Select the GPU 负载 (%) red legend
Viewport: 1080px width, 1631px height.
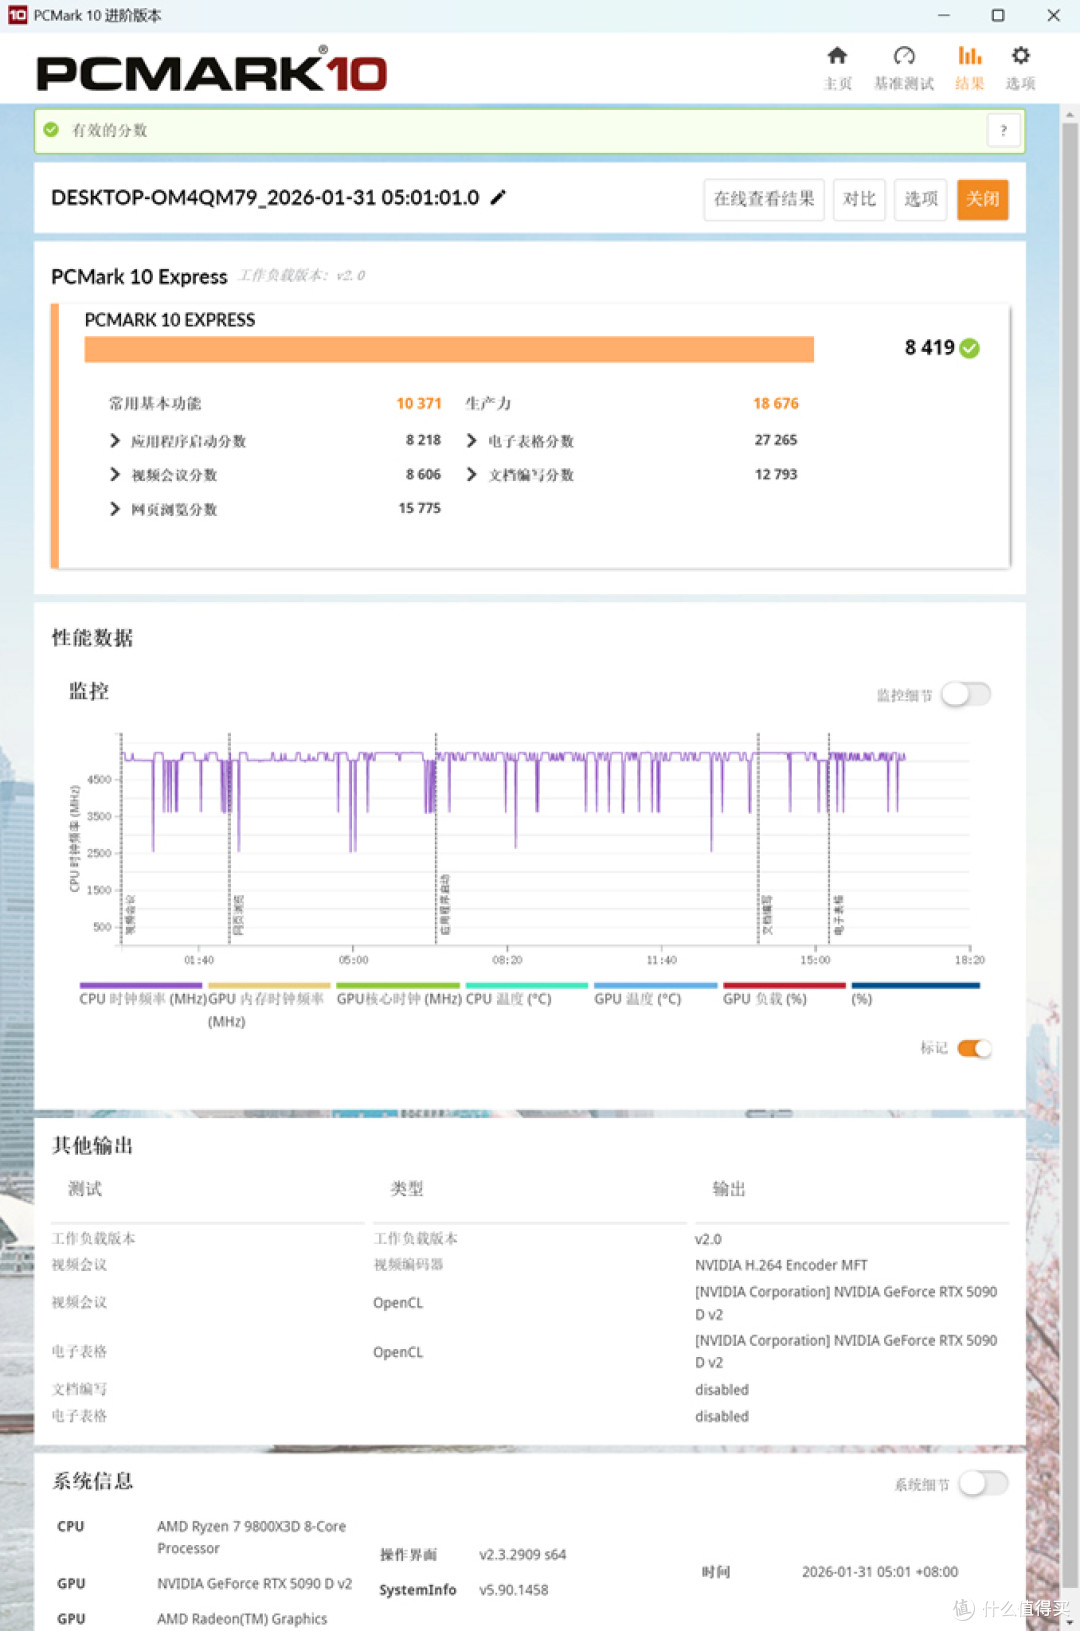pos(785,986)
